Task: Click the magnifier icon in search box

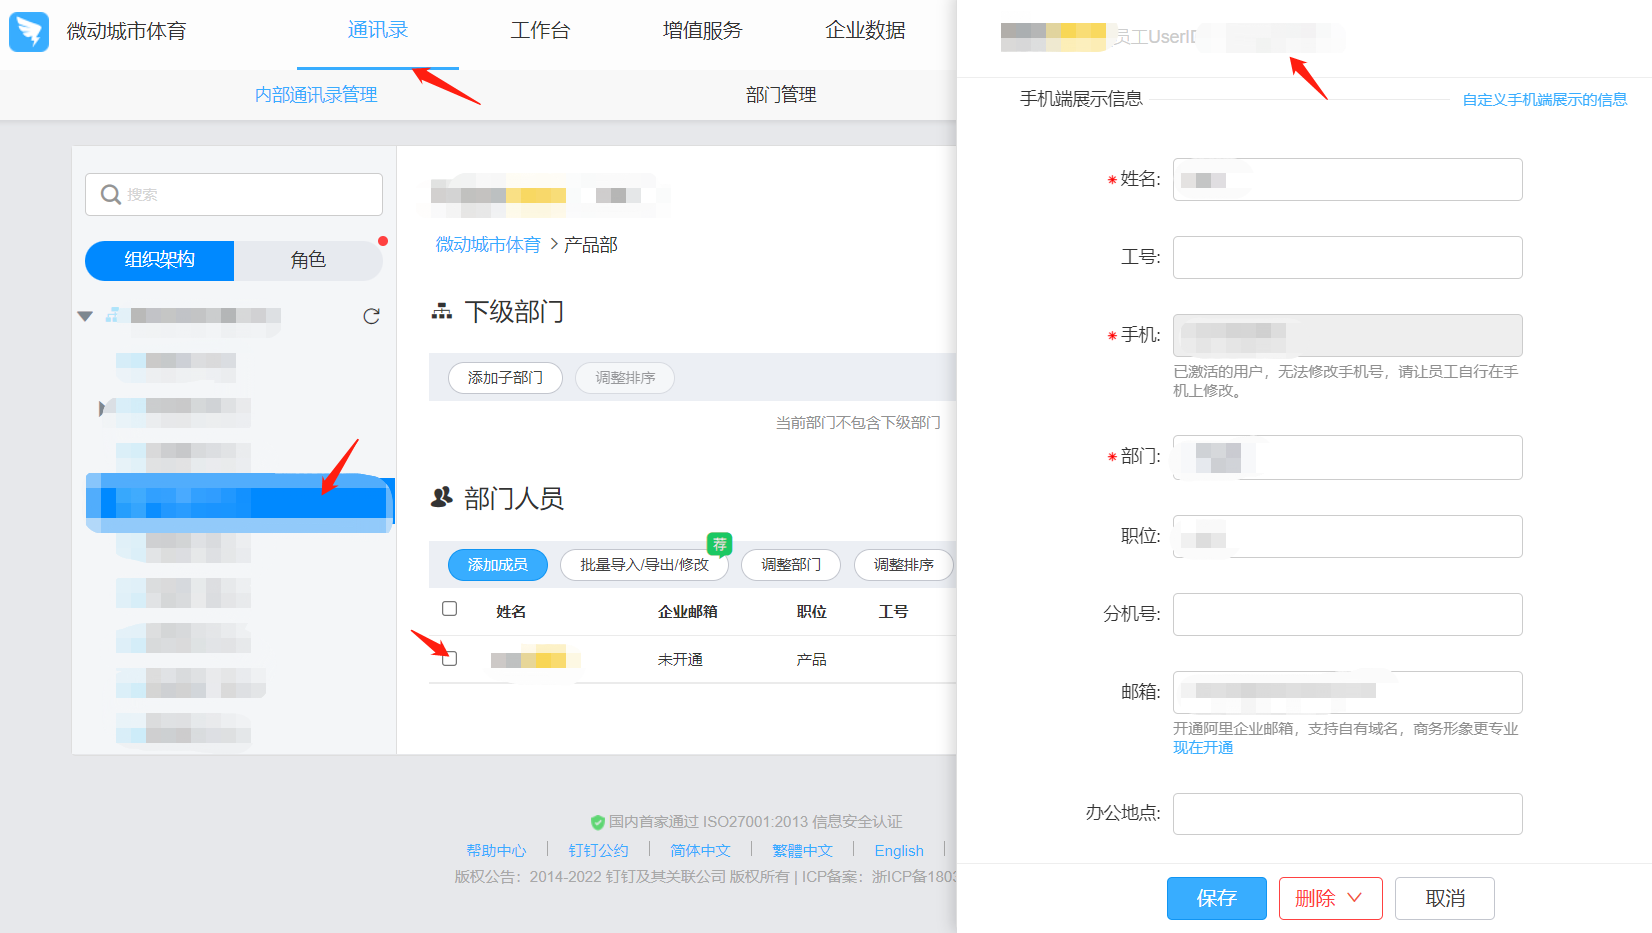Action: (x=110, y=194)
